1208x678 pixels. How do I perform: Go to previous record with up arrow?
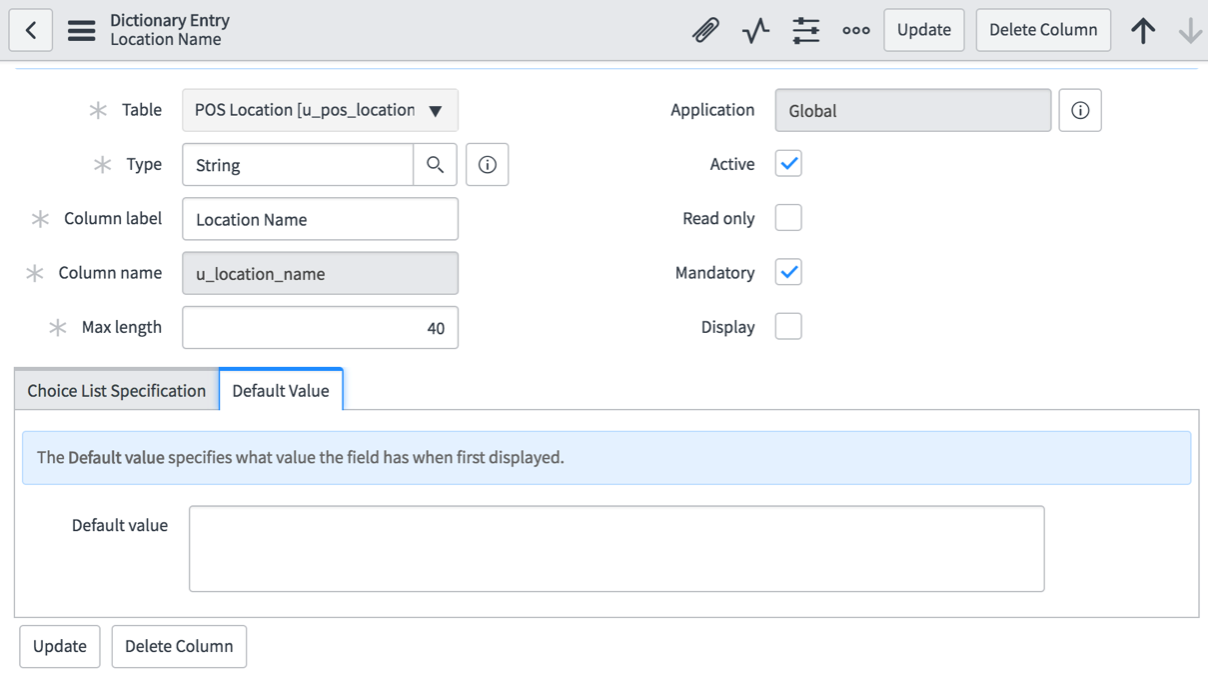[x=1143, y=31]
